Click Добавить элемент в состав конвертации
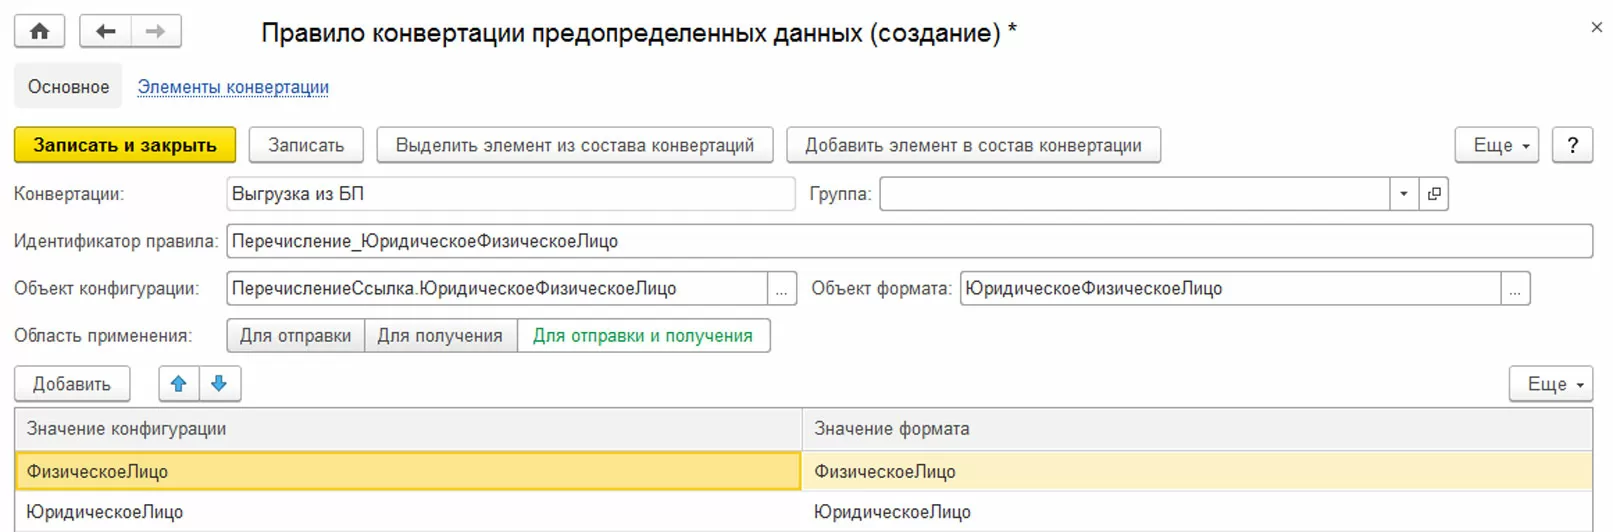Viewport: 1613px width, 532px height. (x=973, y=145)
